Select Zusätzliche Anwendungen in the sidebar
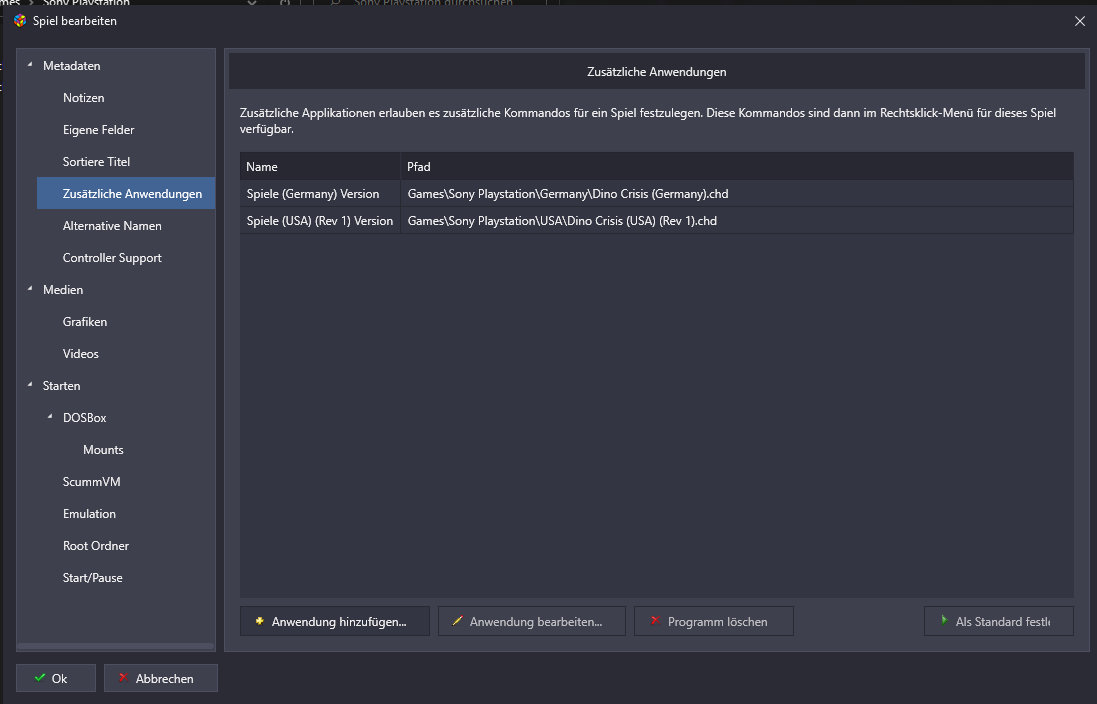The height and width of the screenshot is (704, 1097). click(126, 193)
